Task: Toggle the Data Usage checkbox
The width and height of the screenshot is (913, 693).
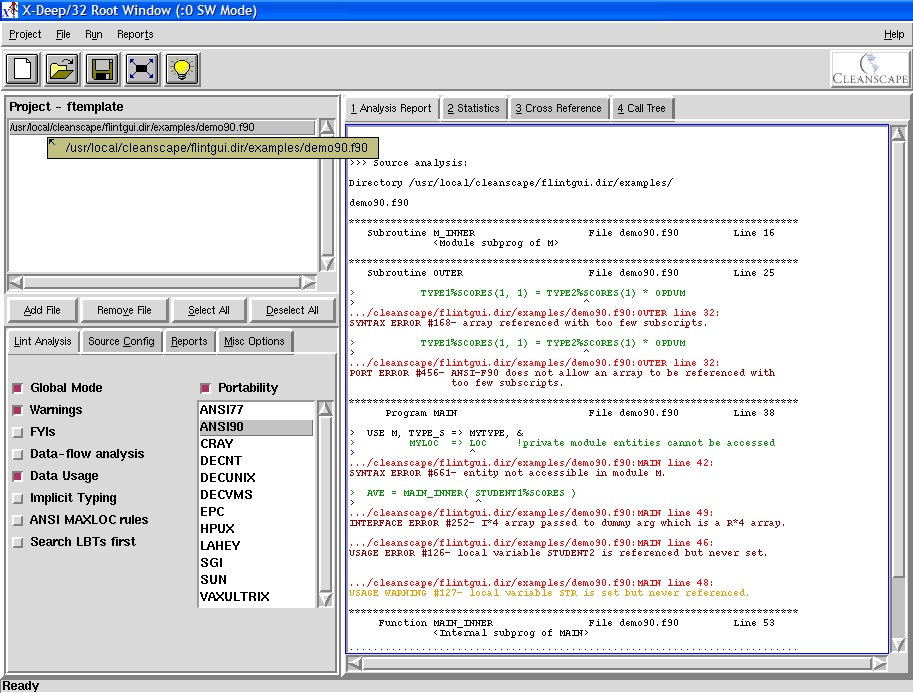Action: pos(18,476)
